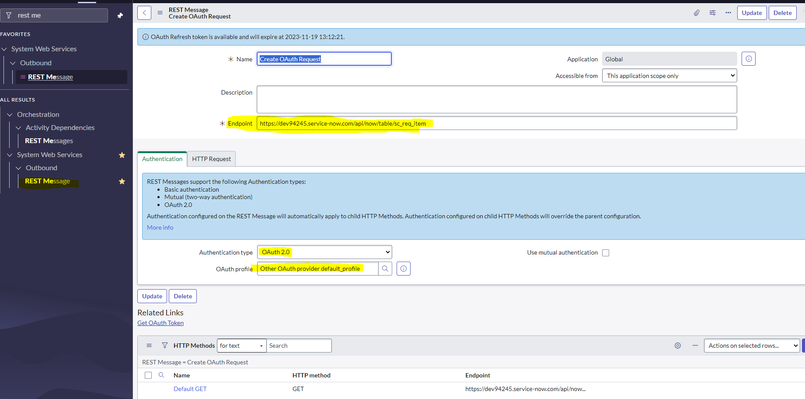Open the more options ellipsis menu
Image resolution: width=805 pixels, height=399 pixels.
tap(728, 13)
